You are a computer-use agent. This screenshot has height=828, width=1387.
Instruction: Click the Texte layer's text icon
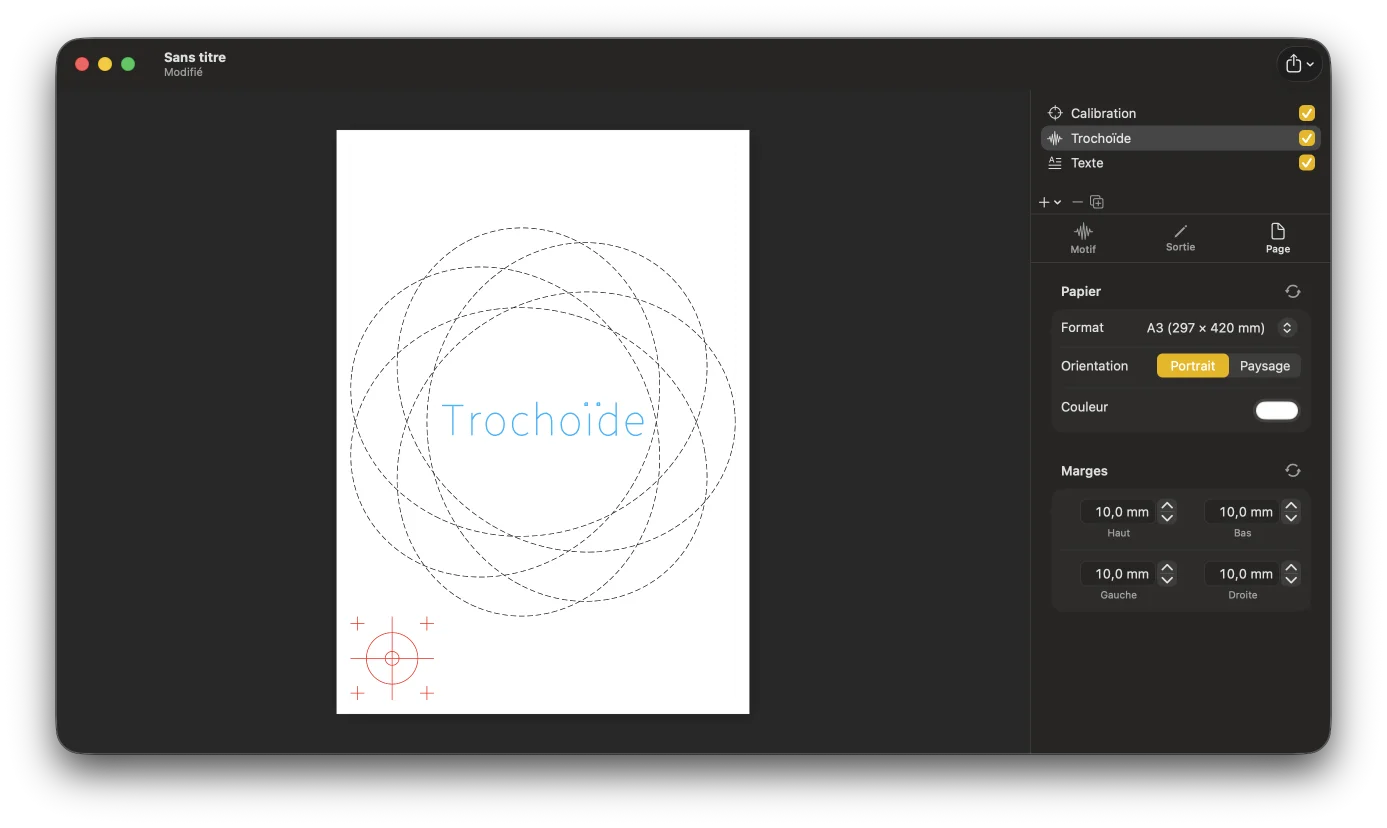[1055, 163]
